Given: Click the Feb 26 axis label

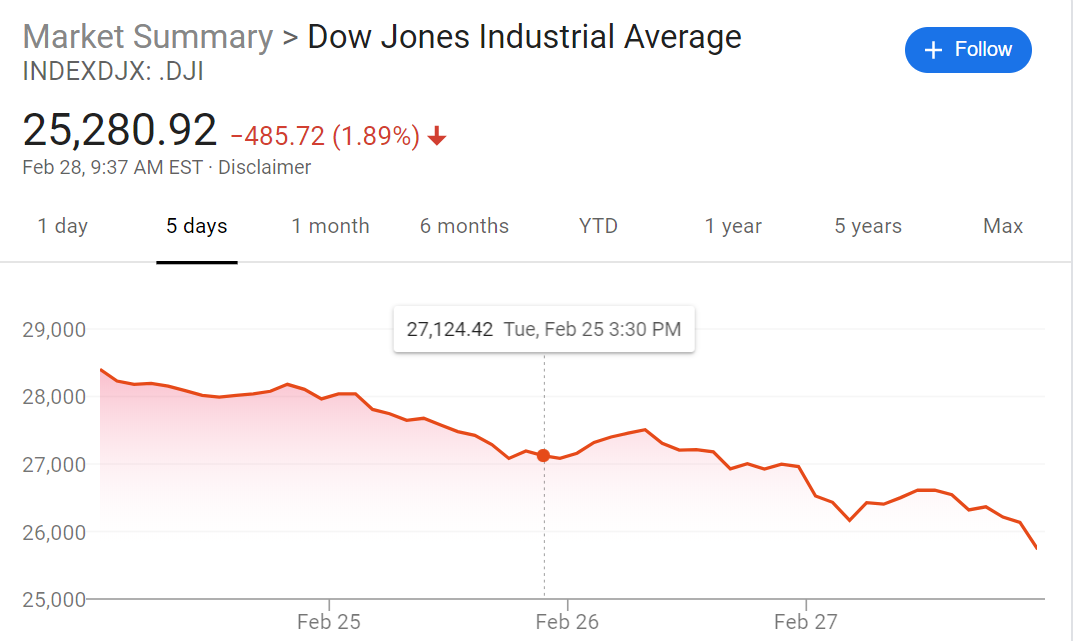Looking at the screenshot, I should [567, 622].
